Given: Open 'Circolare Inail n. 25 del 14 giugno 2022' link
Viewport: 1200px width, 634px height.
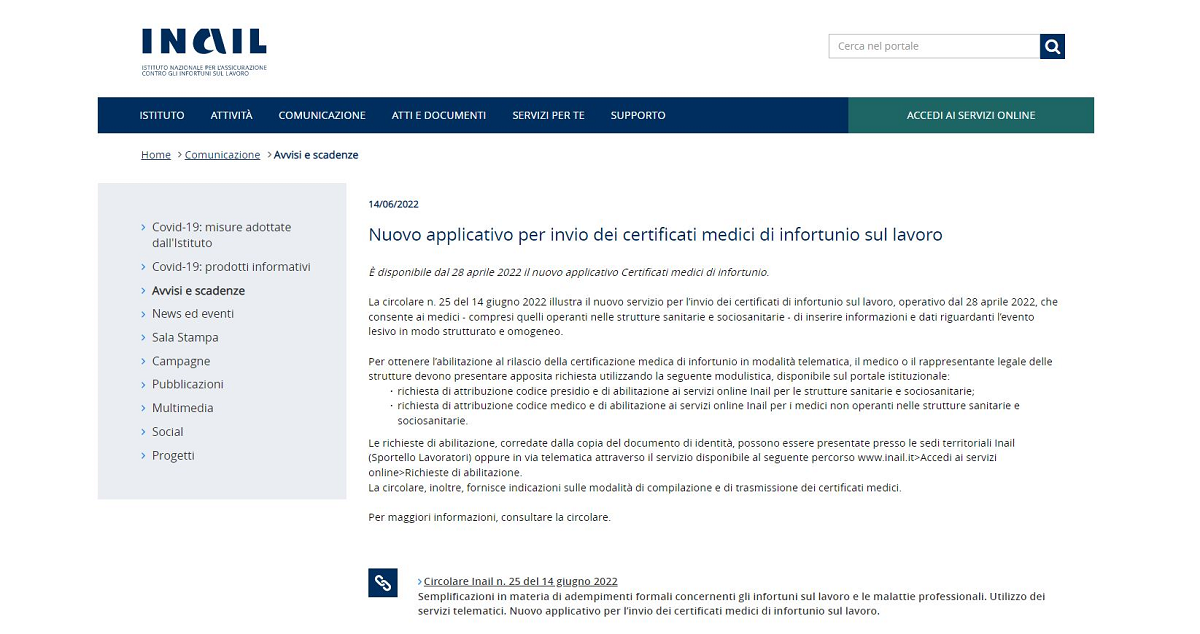Looking at the screenshot, I should pos(520,582).
